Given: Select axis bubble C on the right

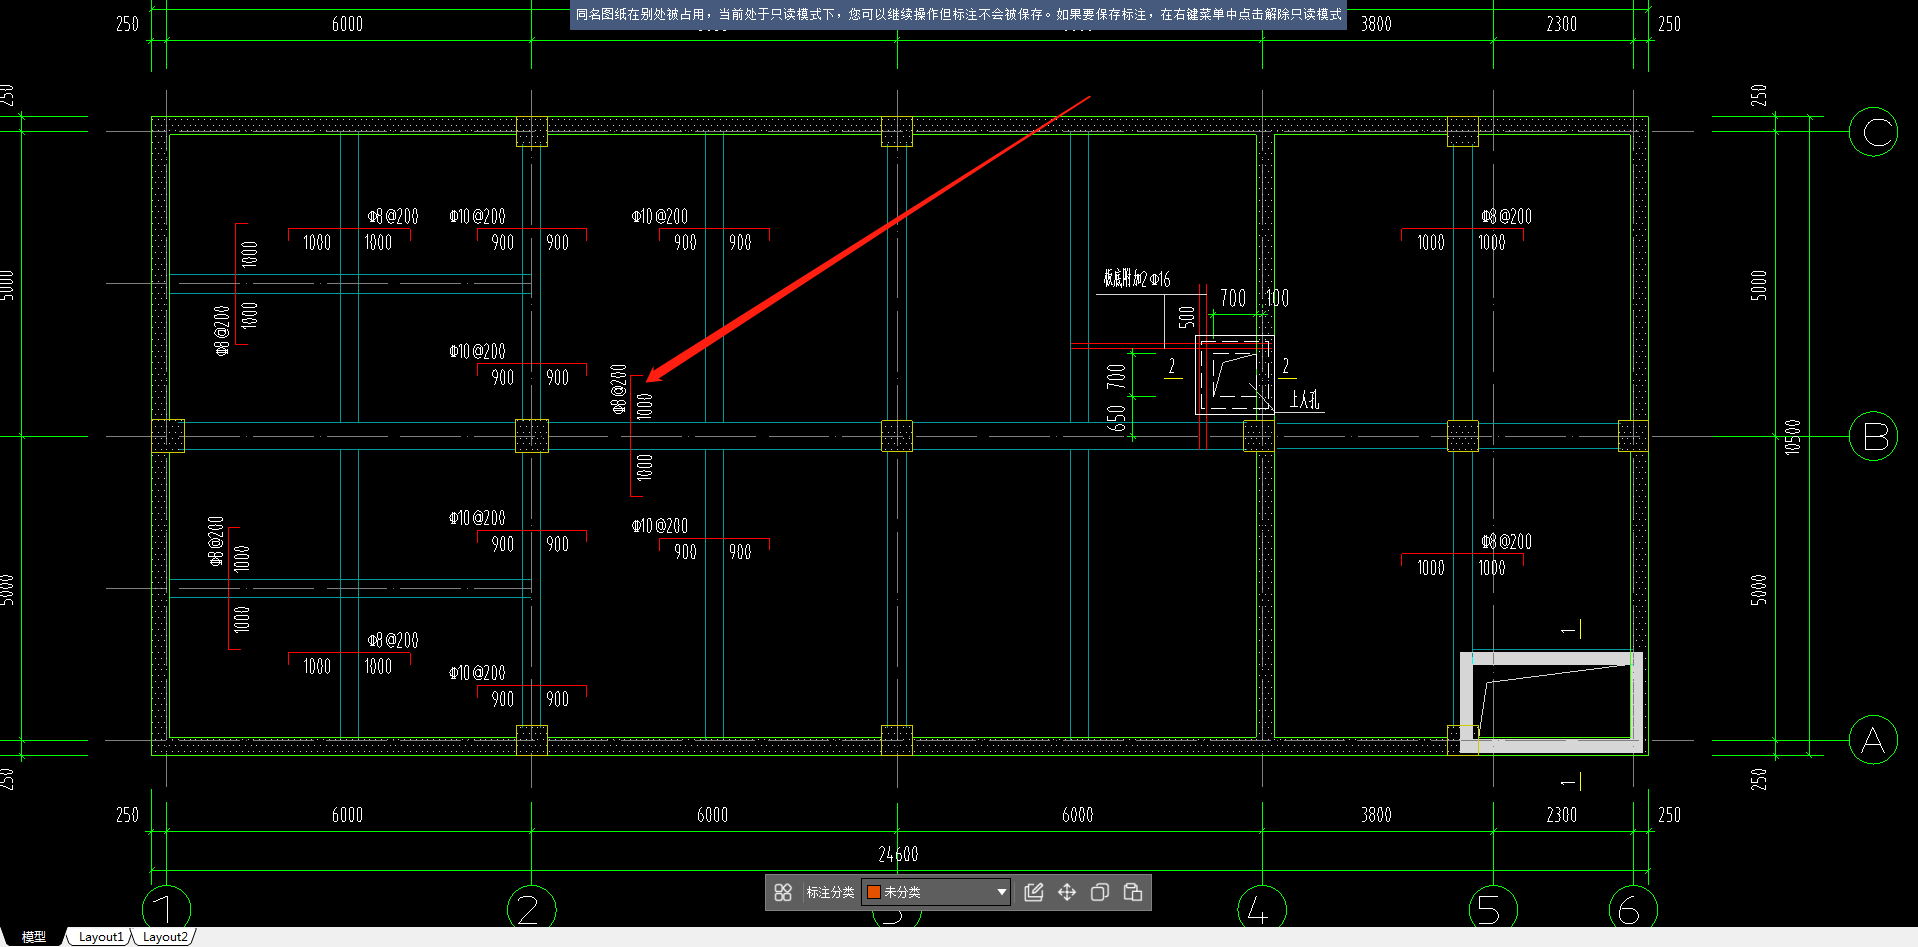Looking at the screenshot, I should point(1873,132).
